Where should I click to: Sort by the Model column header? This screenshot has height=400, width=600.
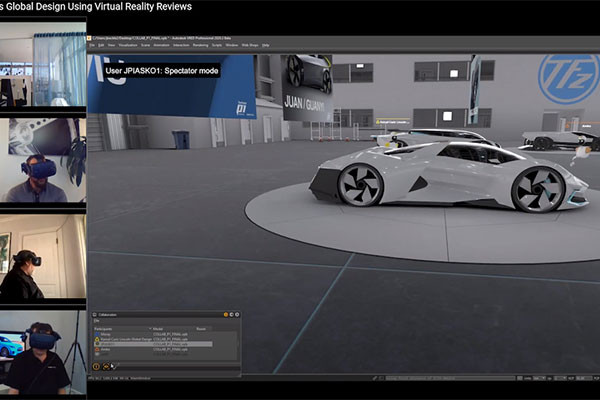(x=158, y=328)
